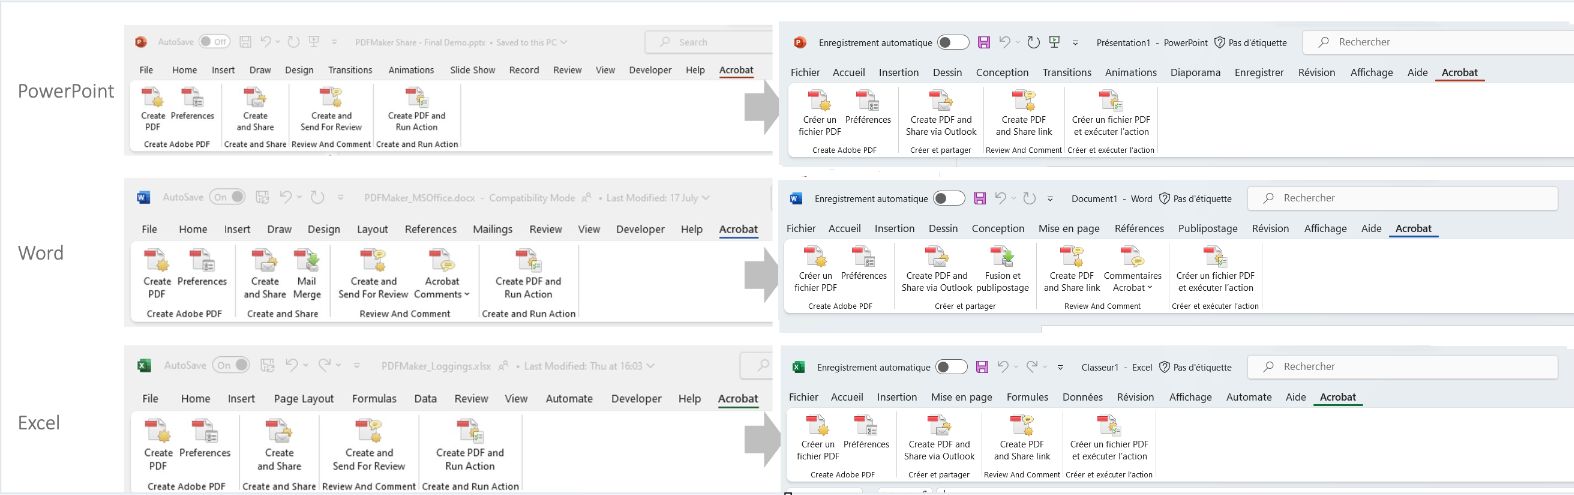Screen dimensions: 1574x495
Task: Open Publipostage tab in French Word
Action: pos(1207,228)
